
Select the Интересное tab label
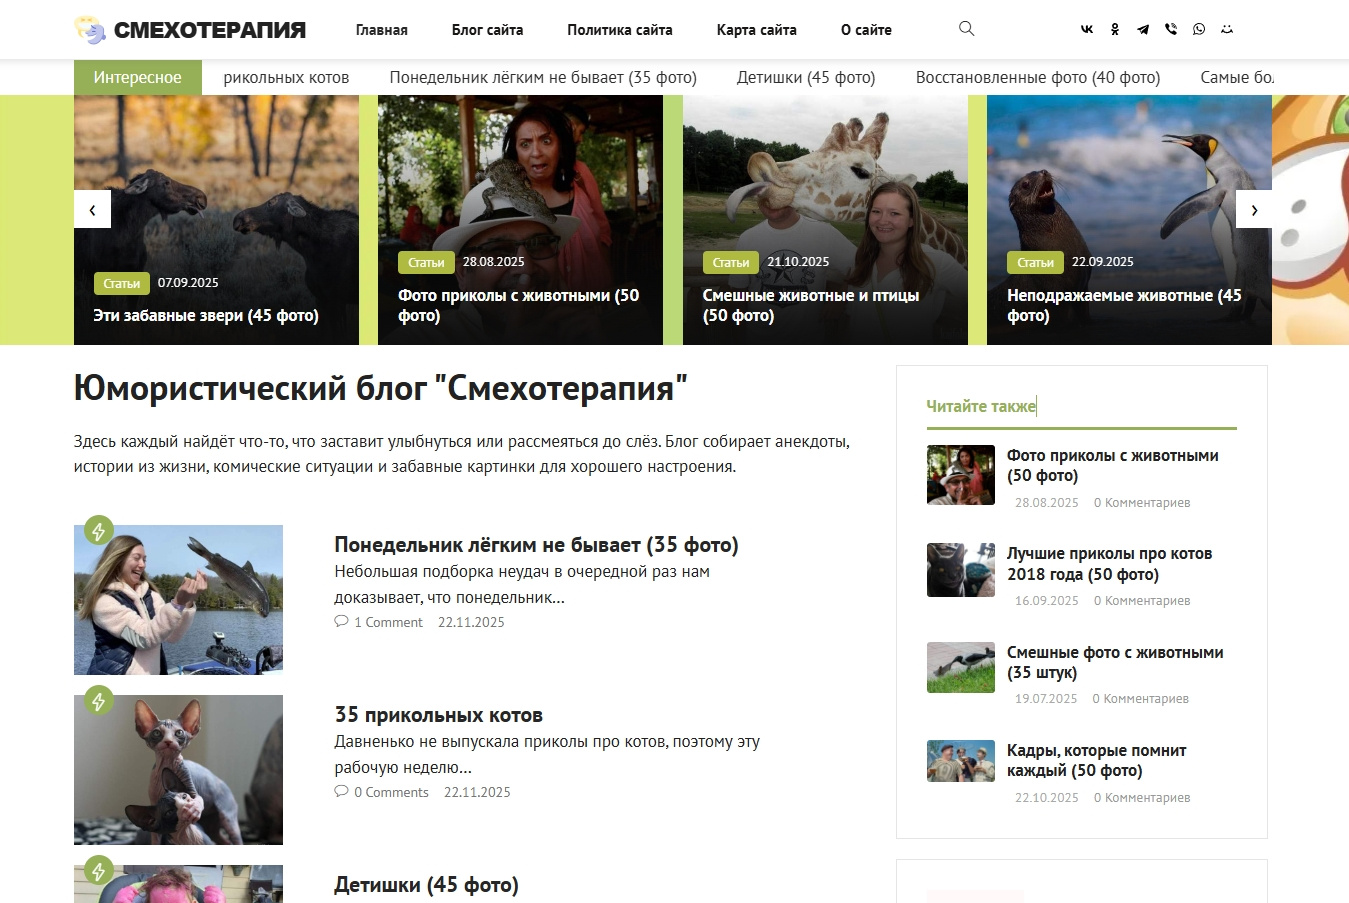(x=138, y=77)
